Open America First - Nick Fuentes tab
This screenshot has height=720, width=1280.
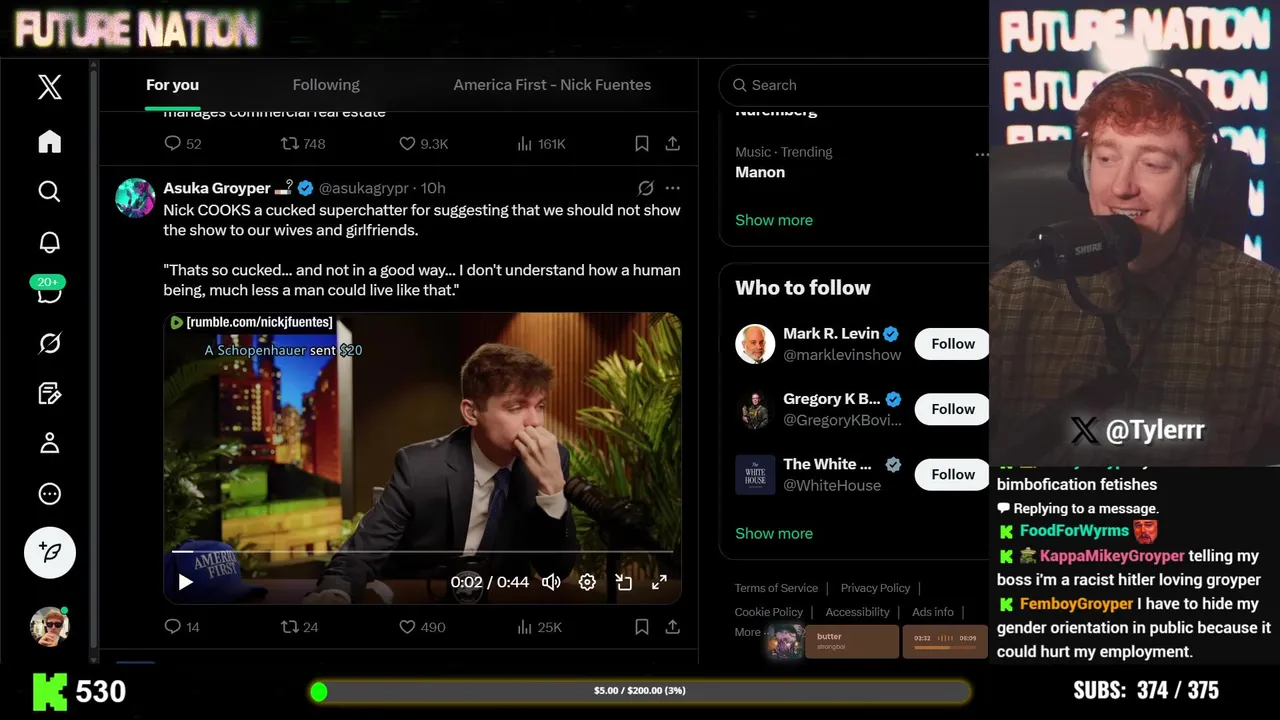click(x=552, y=85)
